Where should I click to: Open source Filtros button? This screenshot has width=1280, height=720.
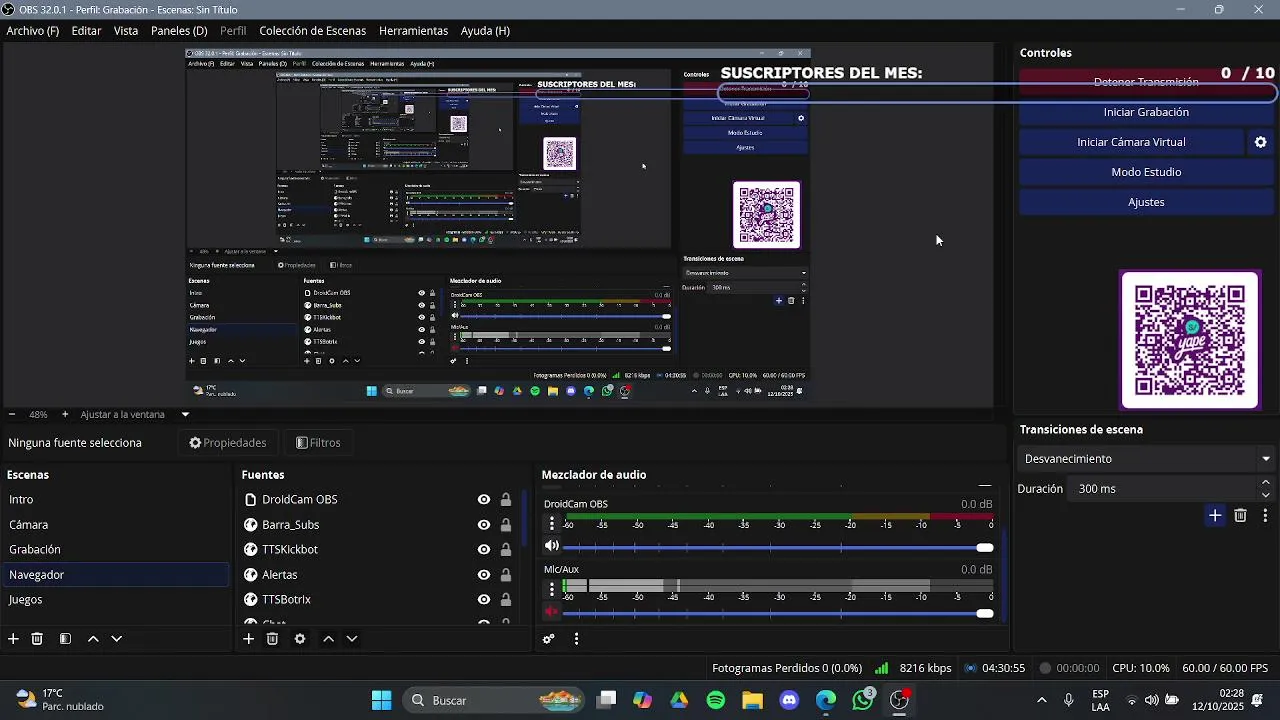click(x=319, y=443)
